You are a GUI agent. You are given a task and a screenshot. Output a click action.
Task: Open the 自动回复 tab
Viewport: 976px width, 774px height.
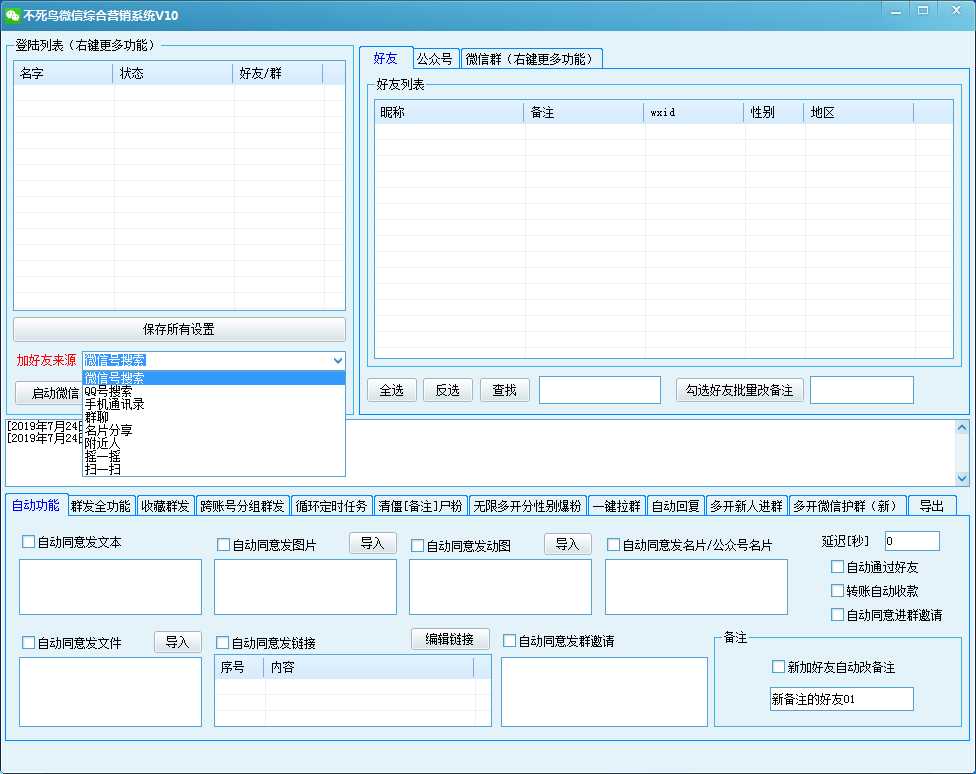click(676, 506)
